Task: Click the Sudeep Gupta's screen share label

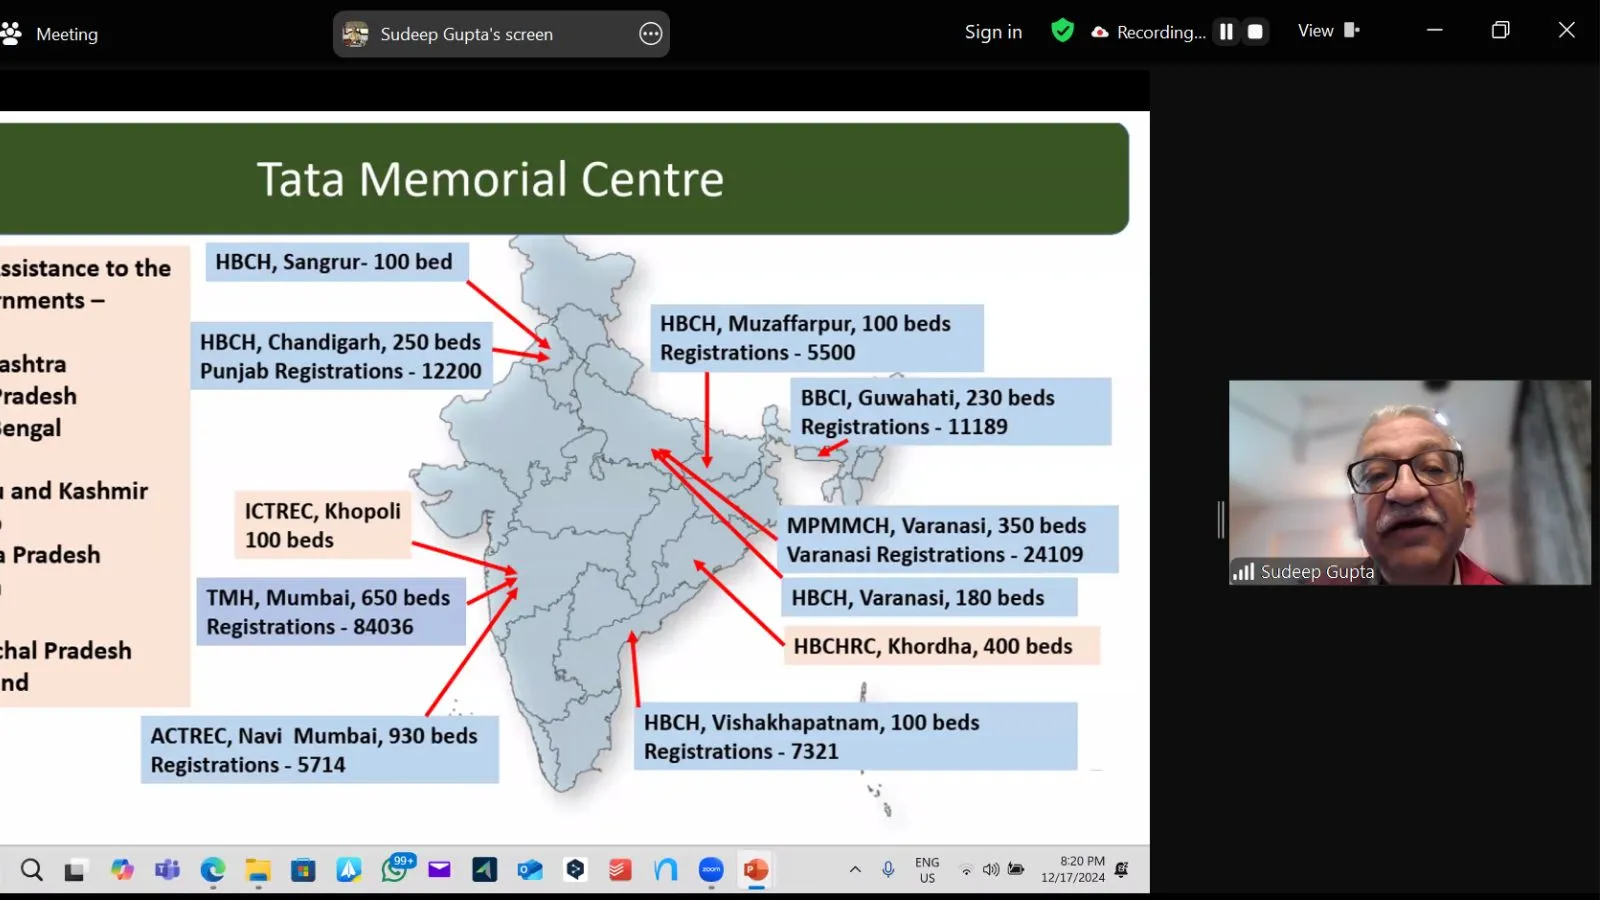Action: 466,34
